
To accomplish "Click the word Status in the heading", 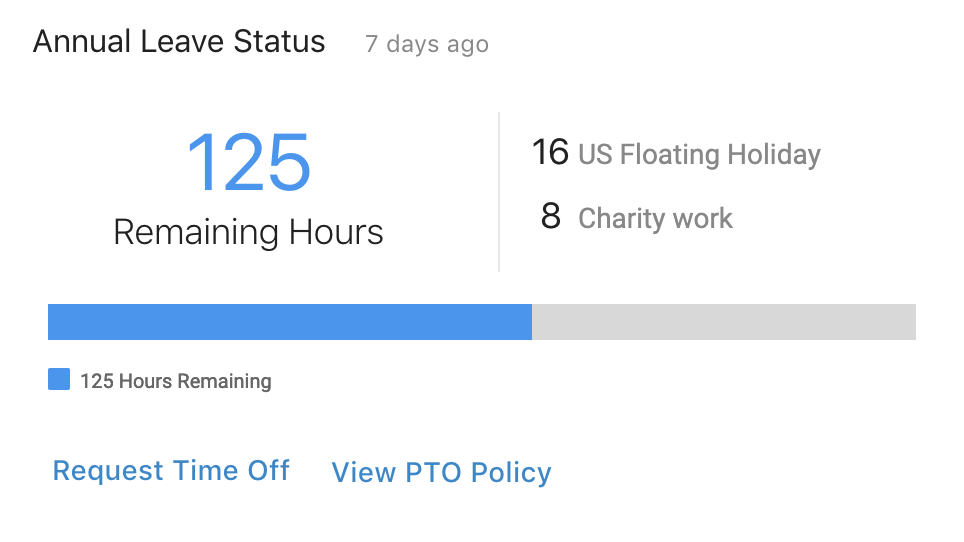I will (279, 42).
